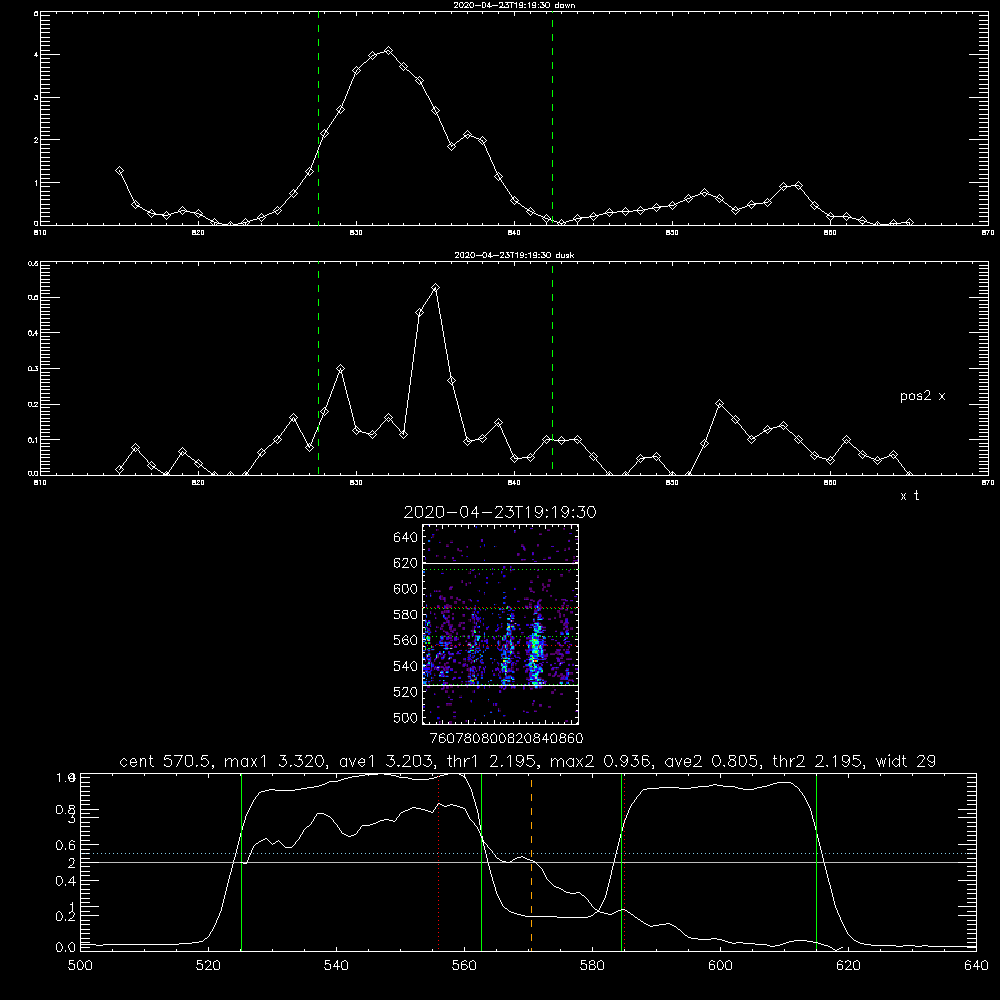This screenshot has height=1000, width=1000.
Task: Click the 'max2 0.936' value
Action: point(600,761)
